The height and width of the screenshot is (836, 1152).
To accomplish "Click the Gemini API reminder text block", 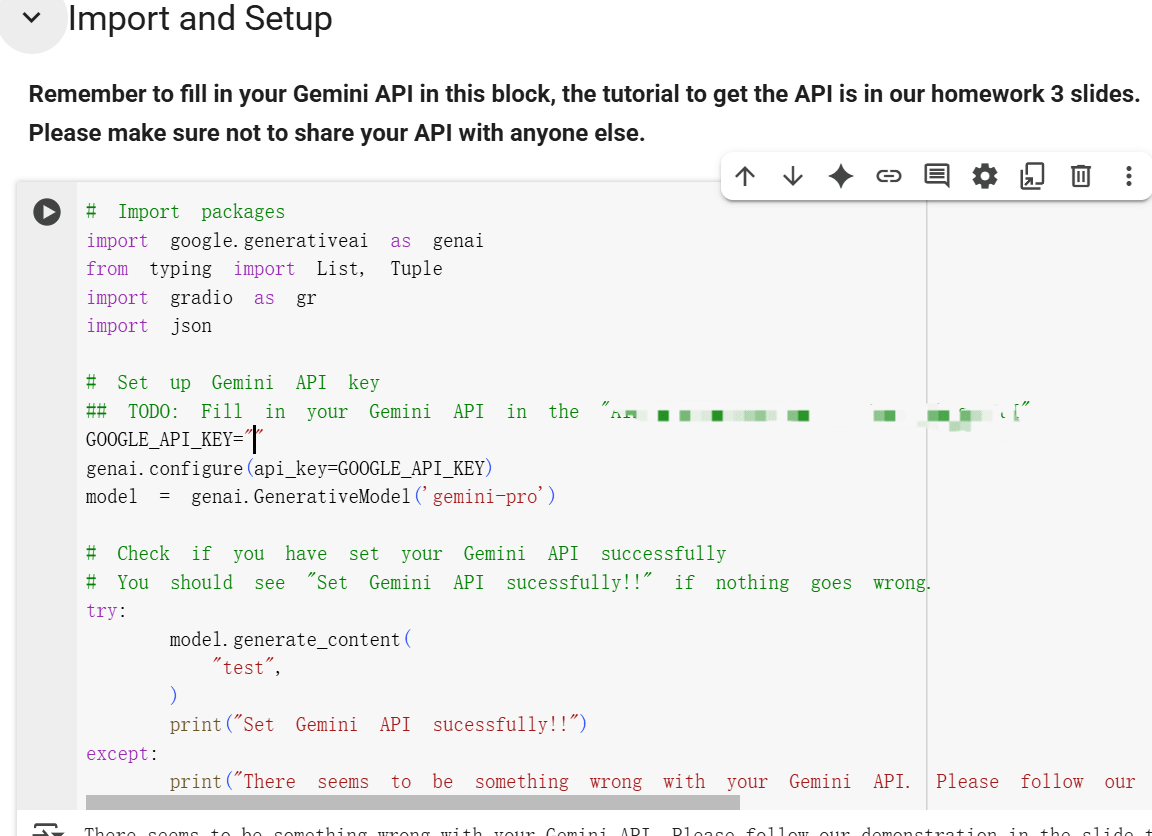I will coord(584,113).
